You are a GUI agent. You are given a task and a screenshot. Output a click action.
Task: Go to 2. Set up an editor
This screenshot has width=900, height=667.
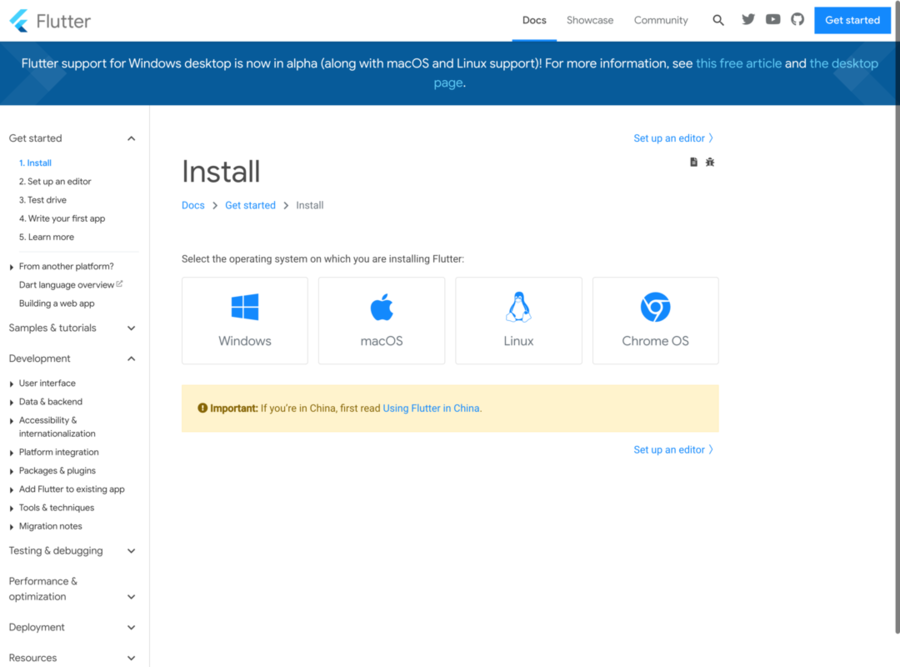coord(55,181)
